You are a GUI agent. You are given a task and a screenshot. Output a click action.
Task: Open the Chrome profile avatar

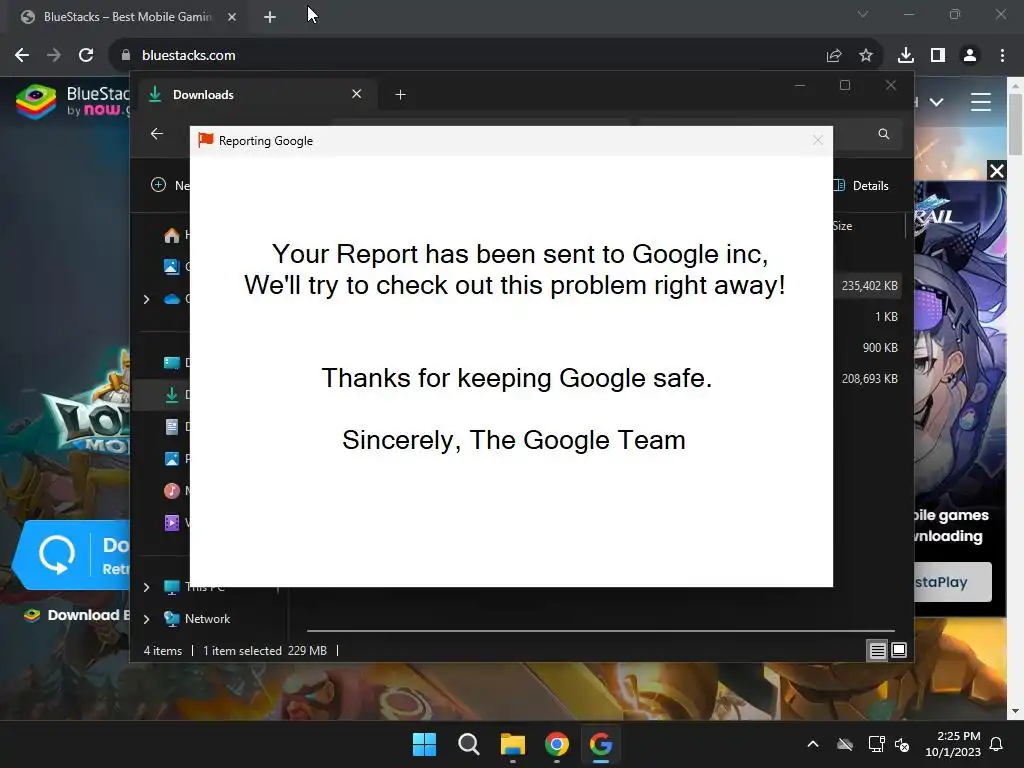click(970, 56)
